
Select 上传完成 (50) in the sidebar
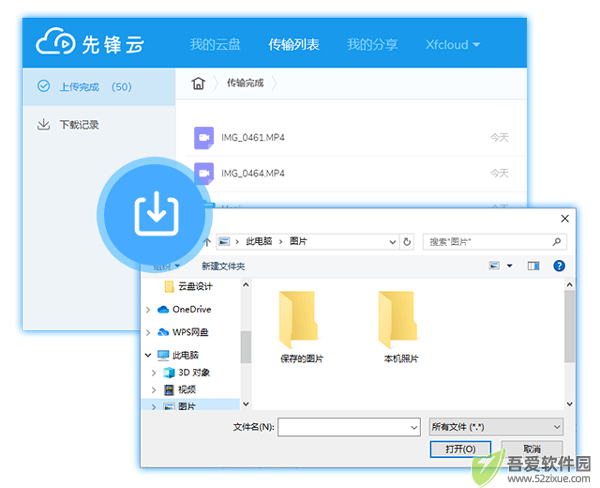tap(99, 87)
